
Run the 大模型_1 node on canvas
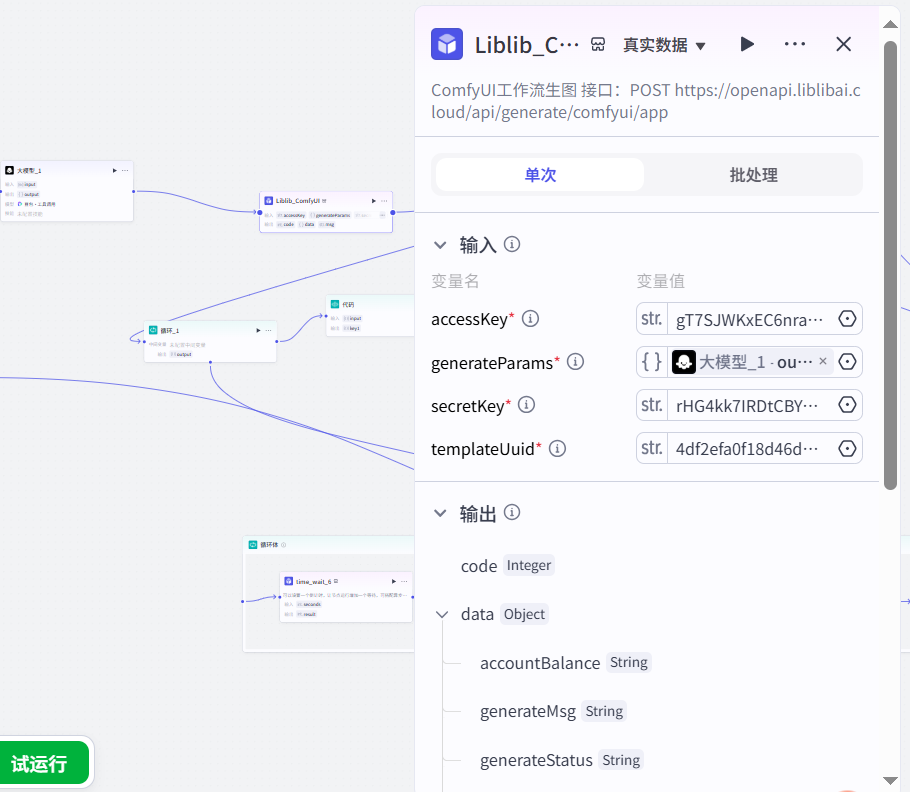click(x=114, y=171)
